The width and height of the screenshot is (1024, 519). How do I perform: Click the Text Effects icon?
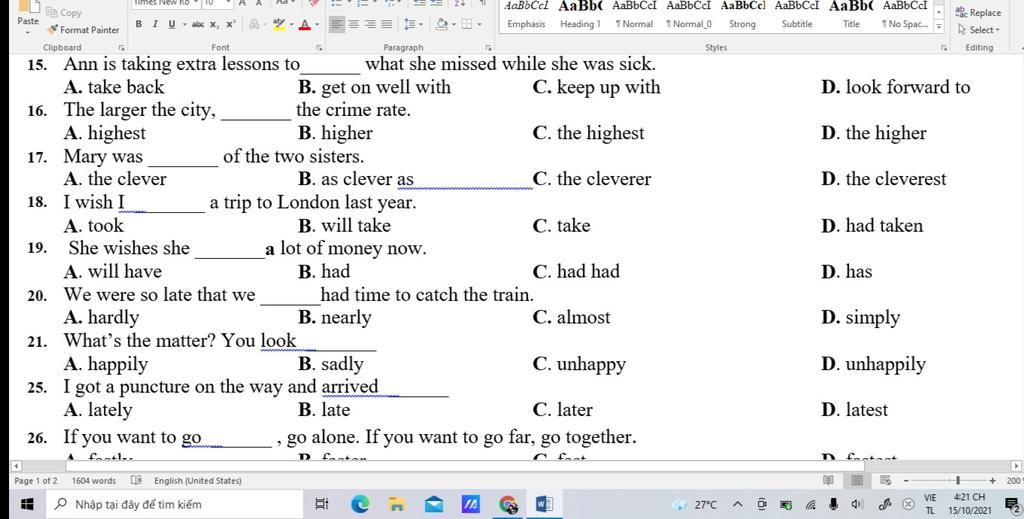point(254,24)
